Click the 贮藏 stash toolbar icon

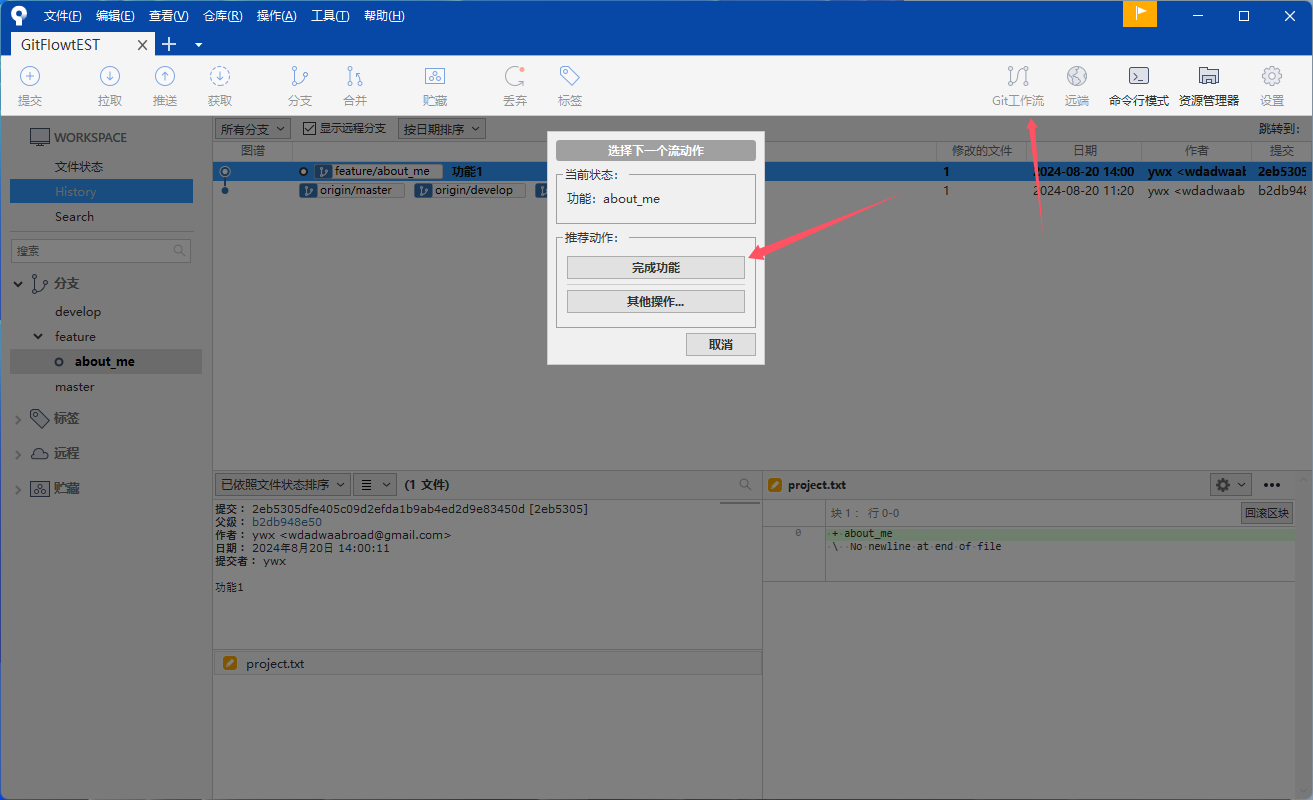tap(434, 77)
